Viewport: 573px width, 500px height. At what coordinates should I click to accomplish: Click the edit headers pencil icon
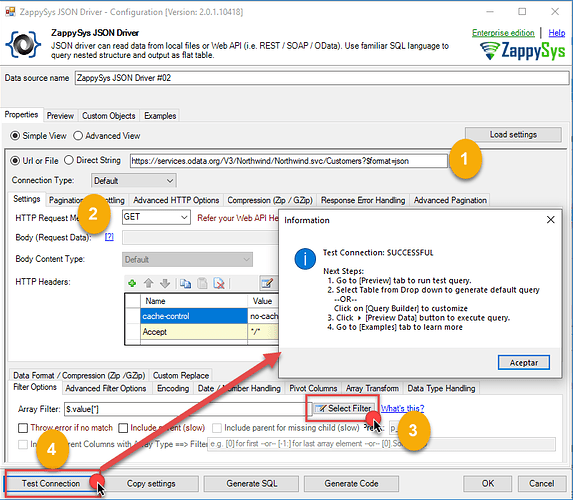(267, 283)
